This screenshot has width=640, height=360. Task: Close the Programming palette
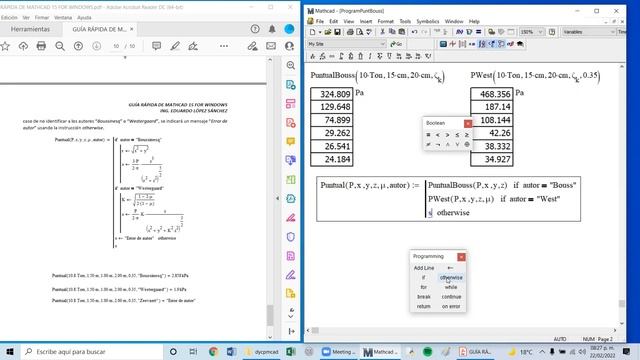[x=461, y=257]
